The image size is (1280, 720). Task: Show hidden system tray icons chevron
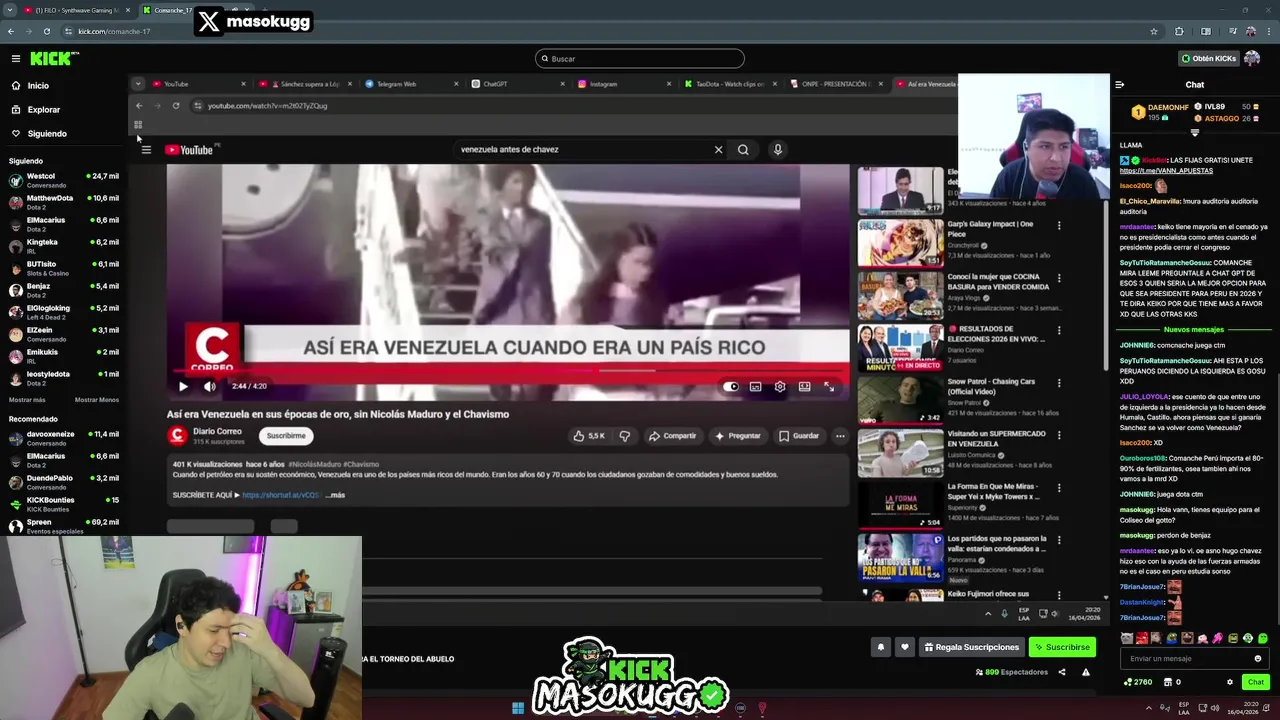(x=1148, y=708)
